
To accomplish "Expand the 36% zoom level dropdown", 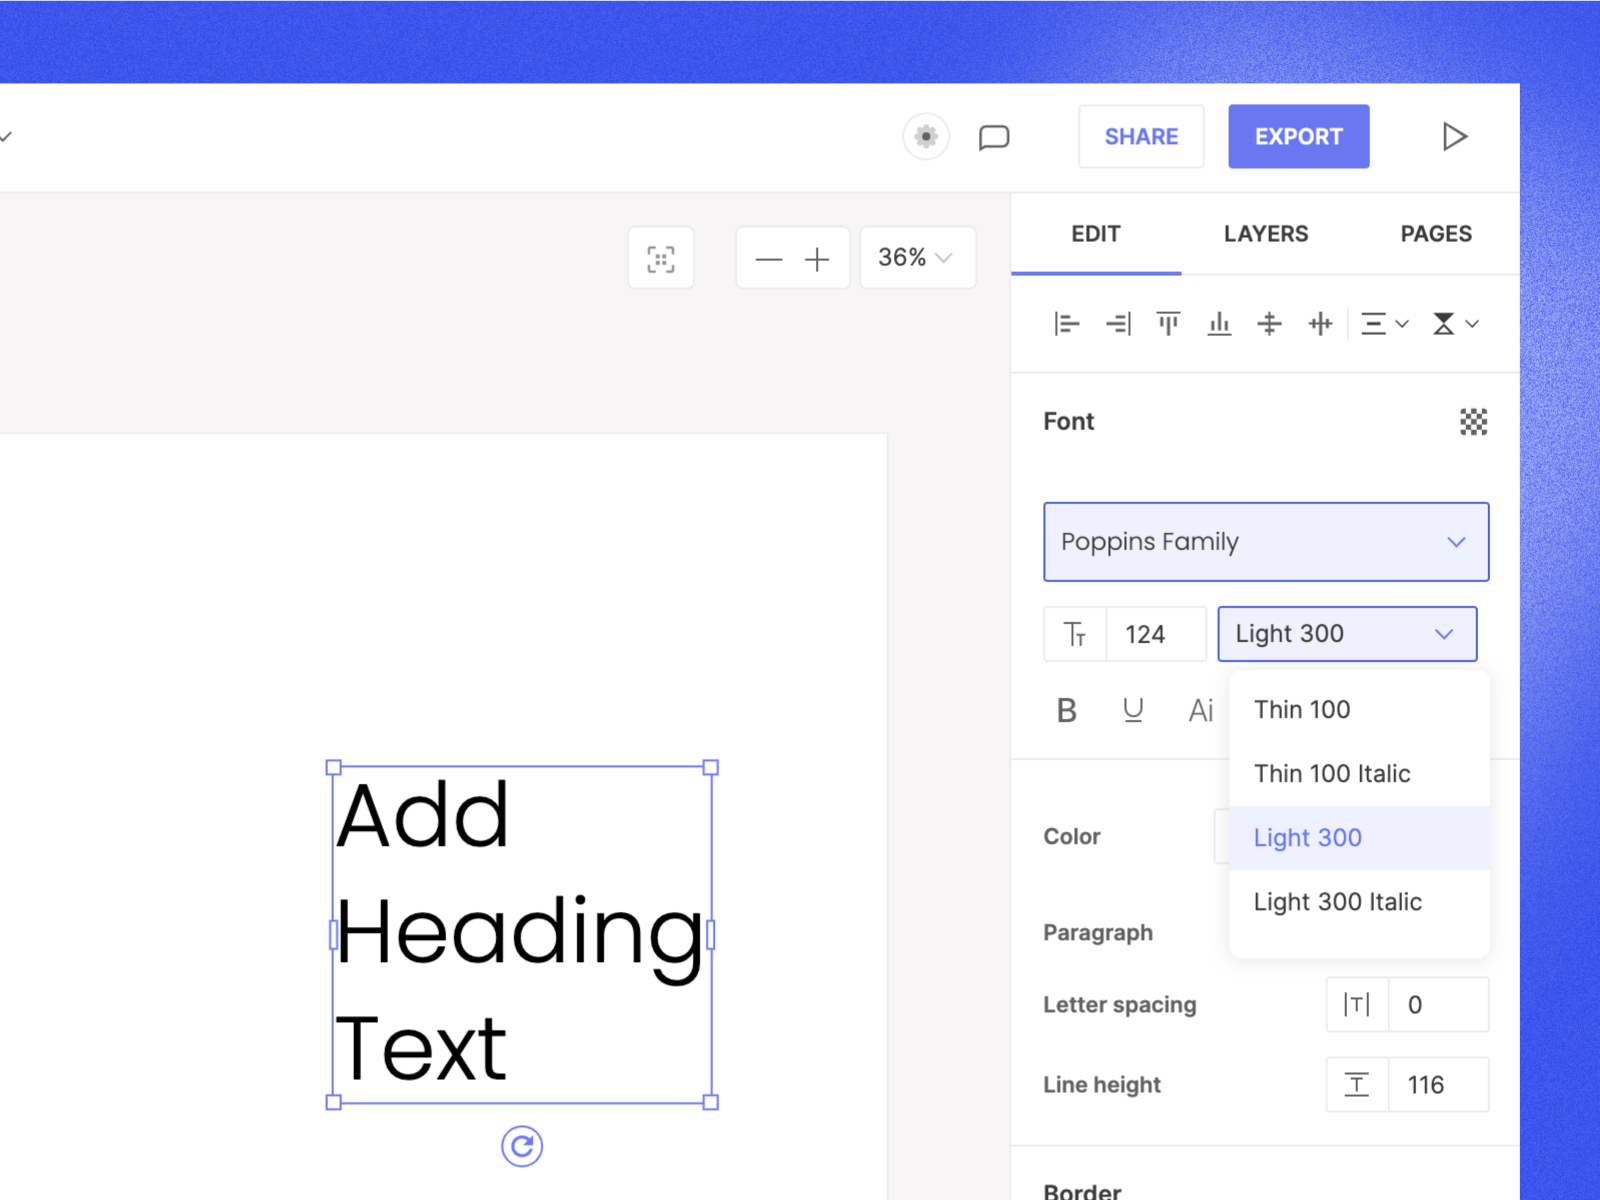I will 916,257.
